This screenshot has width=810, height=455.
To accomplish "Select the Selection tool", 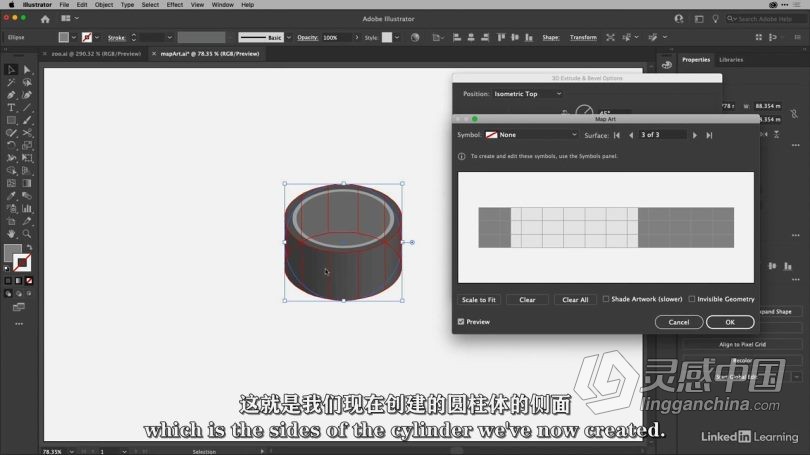I will pos(11,70).
